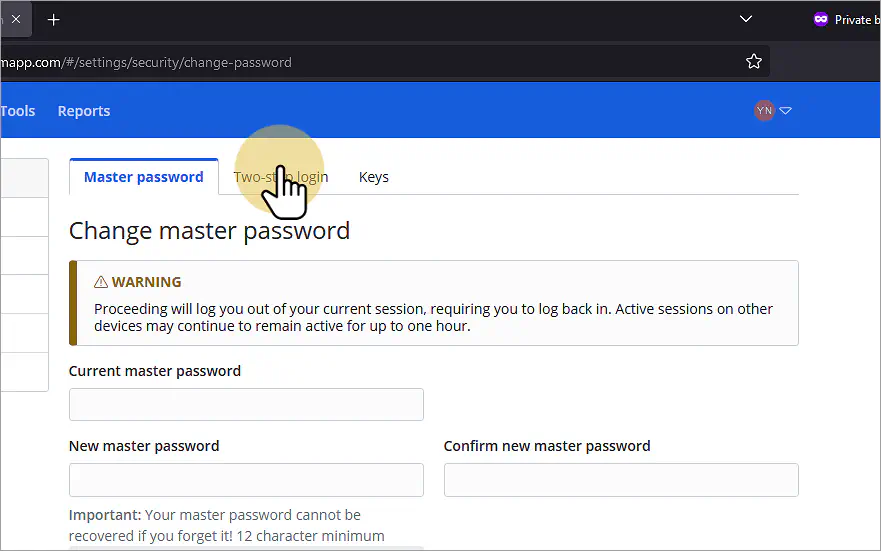Open the YN account avatar menu
This screenshot has height=551, width=881.
764,111
